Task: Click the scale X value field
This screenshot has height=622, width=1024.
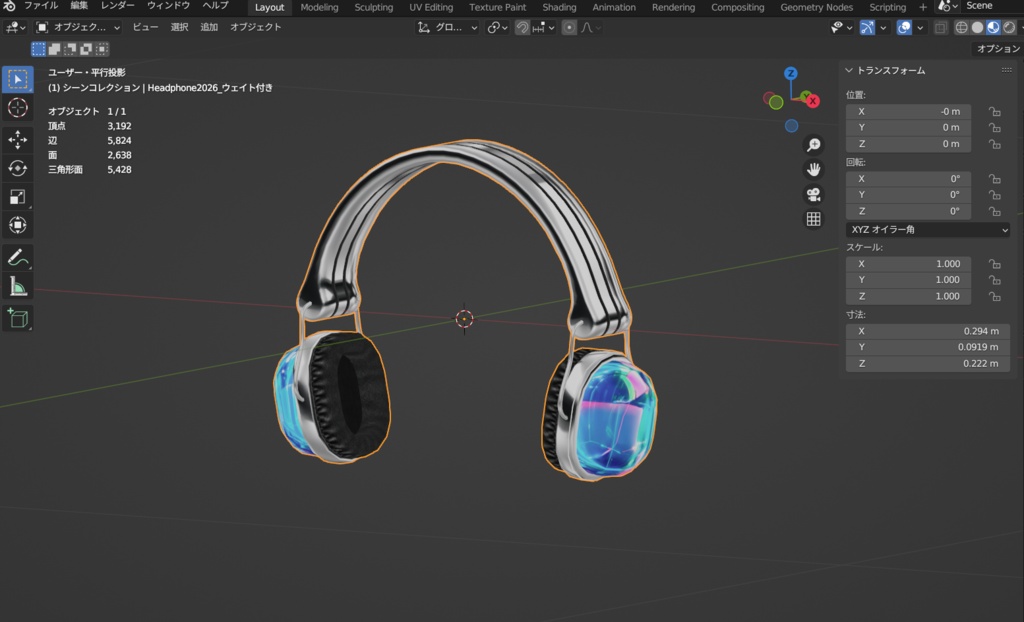Action: click(908, 264)
